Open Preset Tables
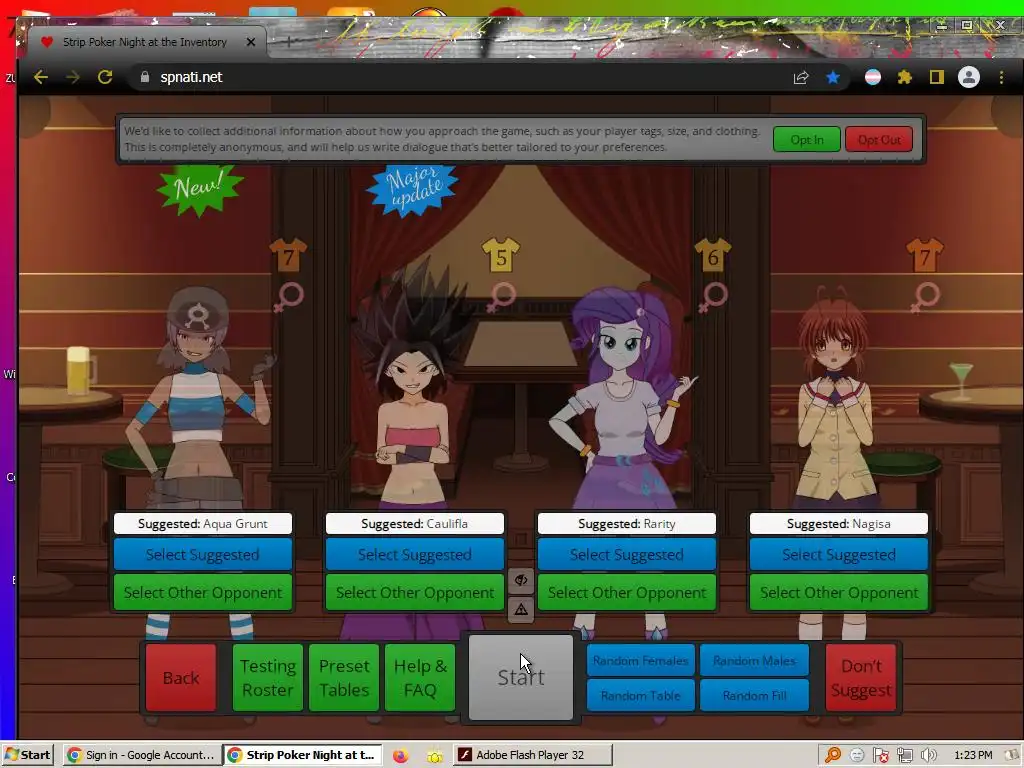This screenshot has height=768, width=1024. (344, 678)
